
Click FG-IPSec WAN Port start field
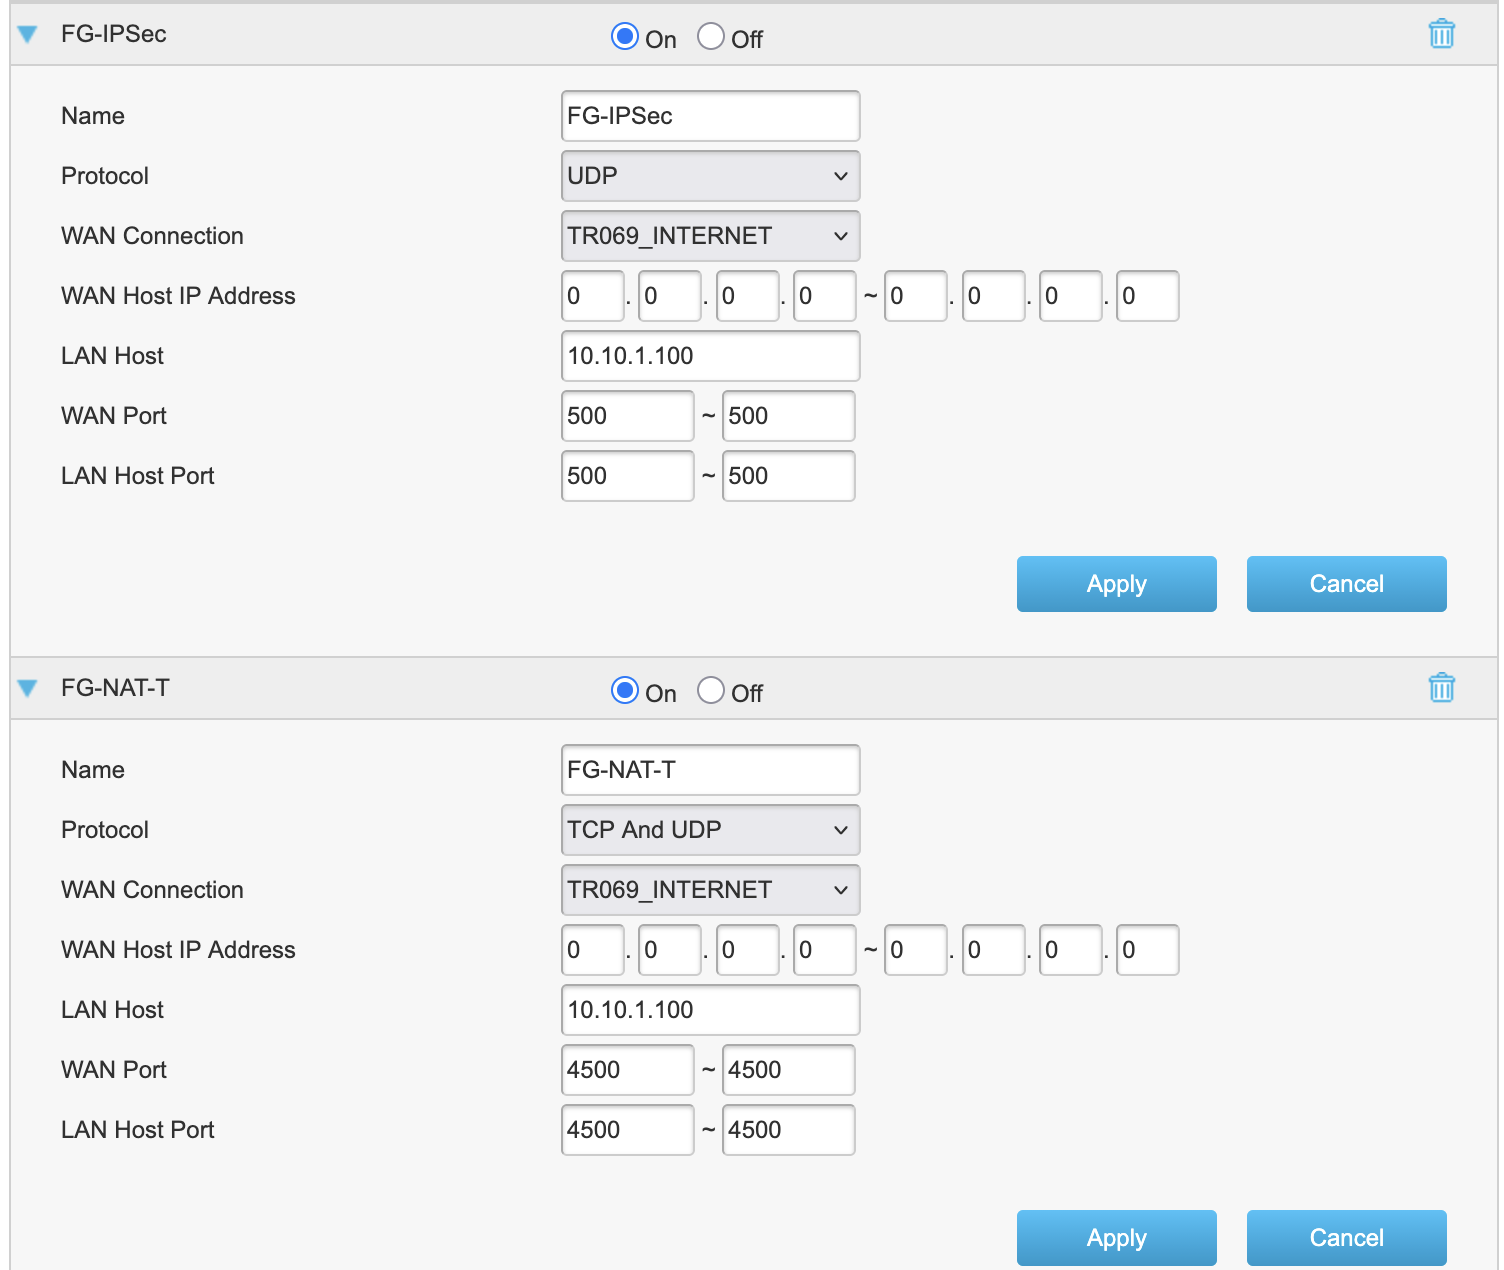[627, 416]
